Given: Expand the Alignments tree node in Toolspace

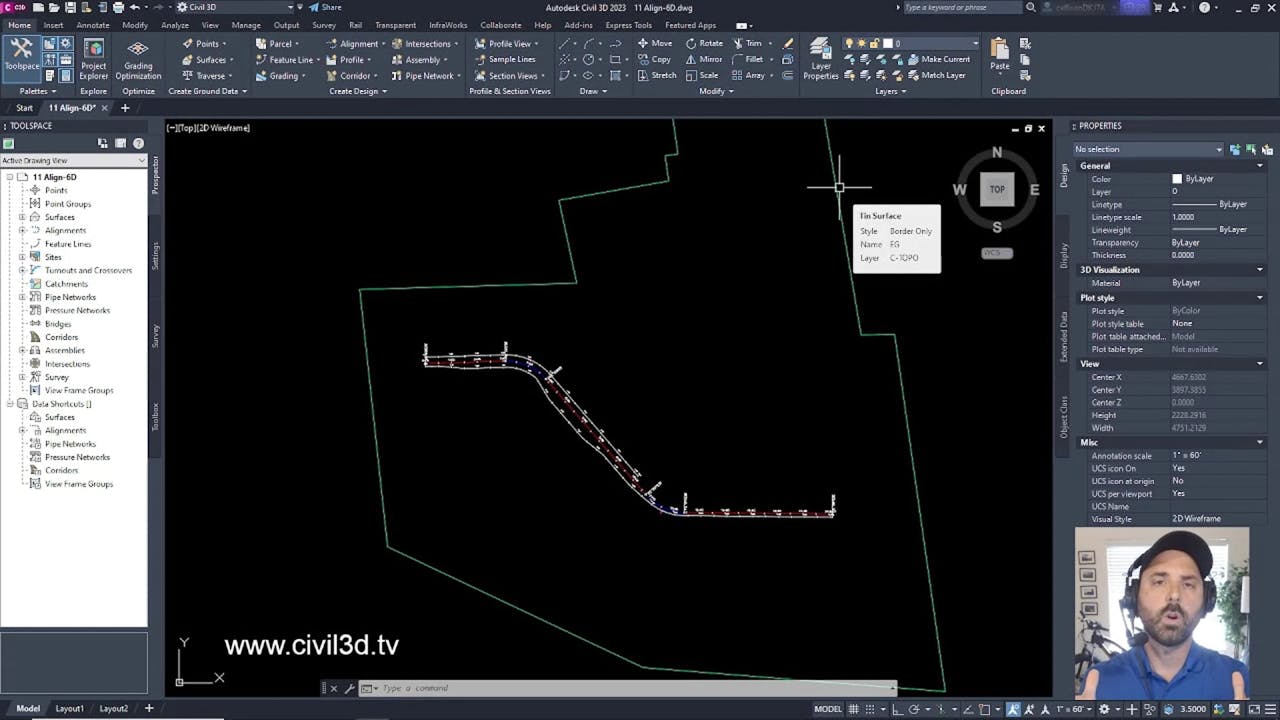Looking at the screenshot, I should 21,230.
